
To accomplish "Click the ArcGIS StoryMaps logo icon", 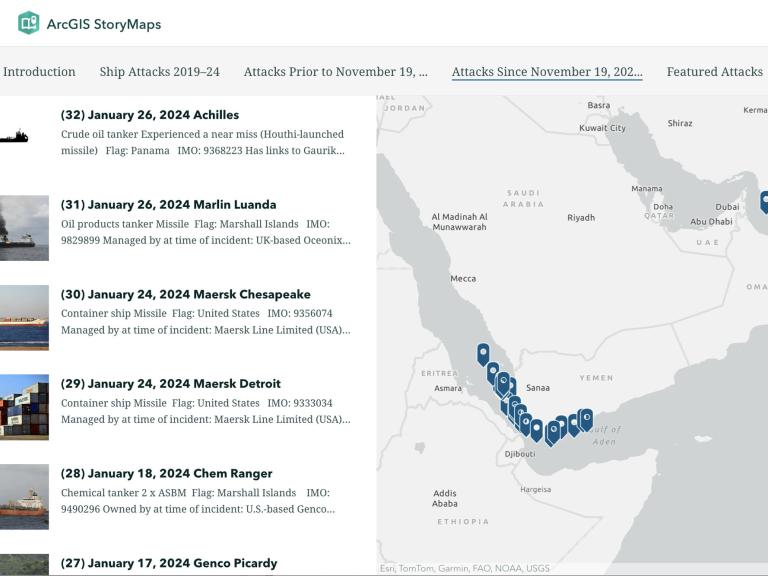I will click(28, 23).
